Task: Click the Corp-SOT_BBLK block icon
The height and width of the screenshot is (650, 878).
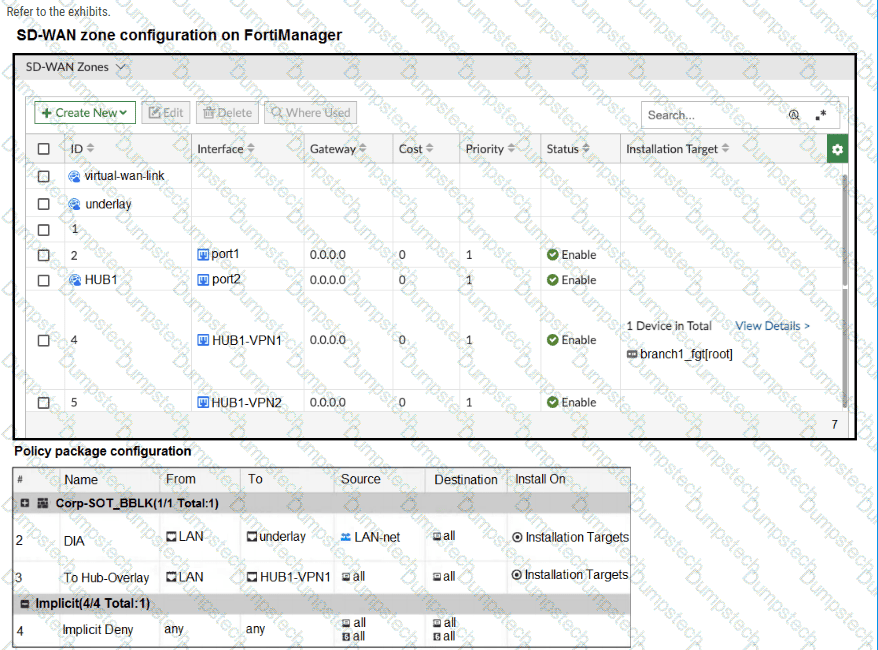Action: click(x=43, y=503)
